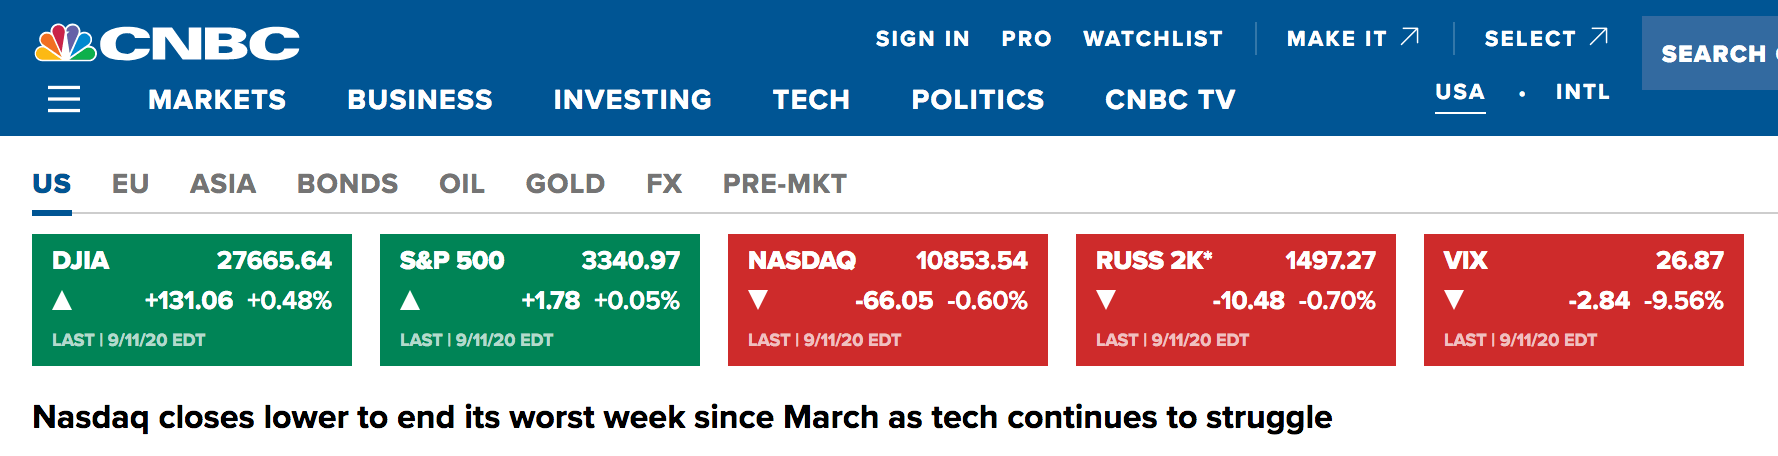Click the Search field
This screenshot has height=456, width=1778.
point(1710,53)
